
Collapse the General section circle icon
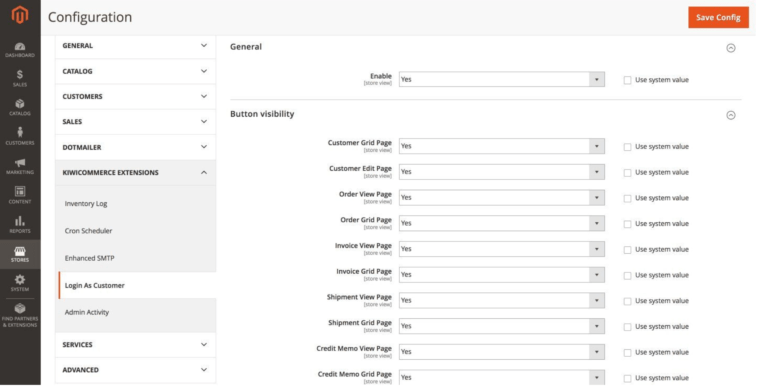tap(731, 48)
